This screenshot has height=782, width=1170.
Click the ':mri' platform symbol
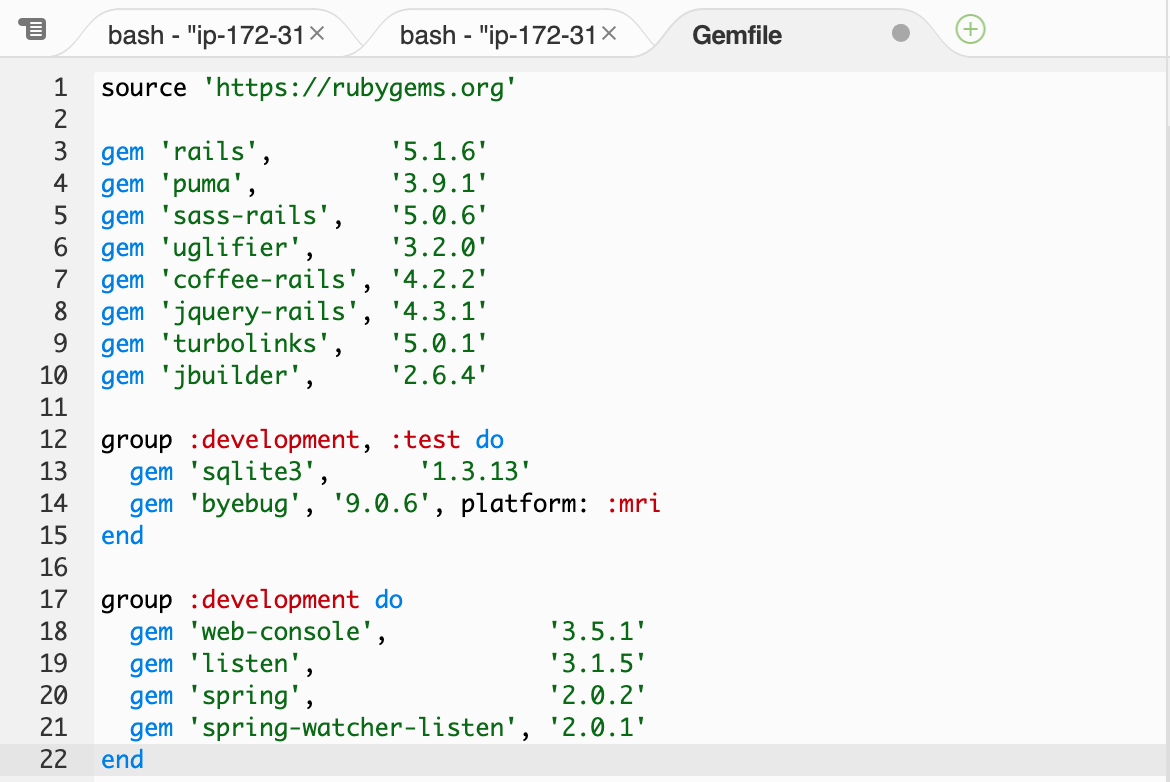(634, 504)
